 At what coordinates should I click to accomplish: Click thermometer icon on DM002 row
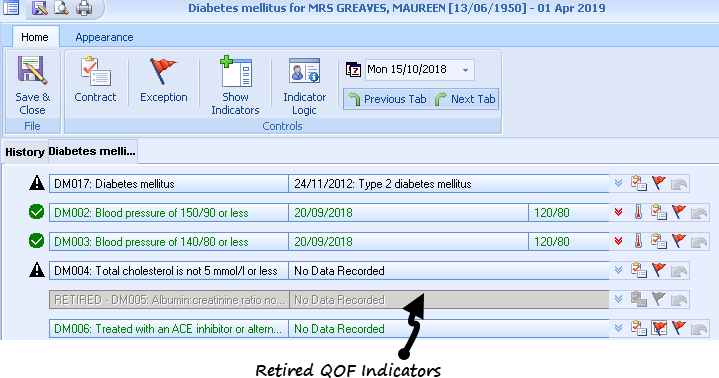(x=638, y=212)
